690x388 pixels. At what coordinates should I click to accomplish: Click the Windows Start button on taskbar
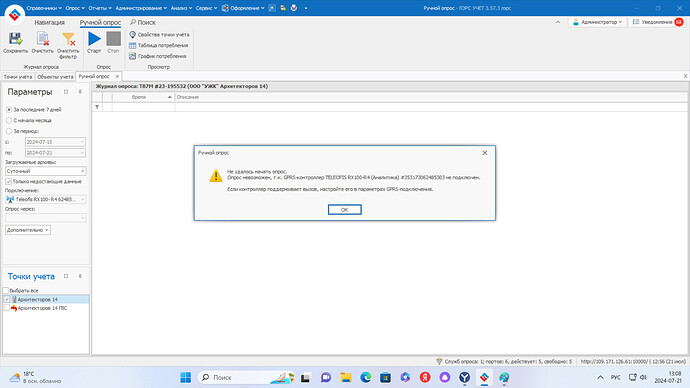[186, 377]
